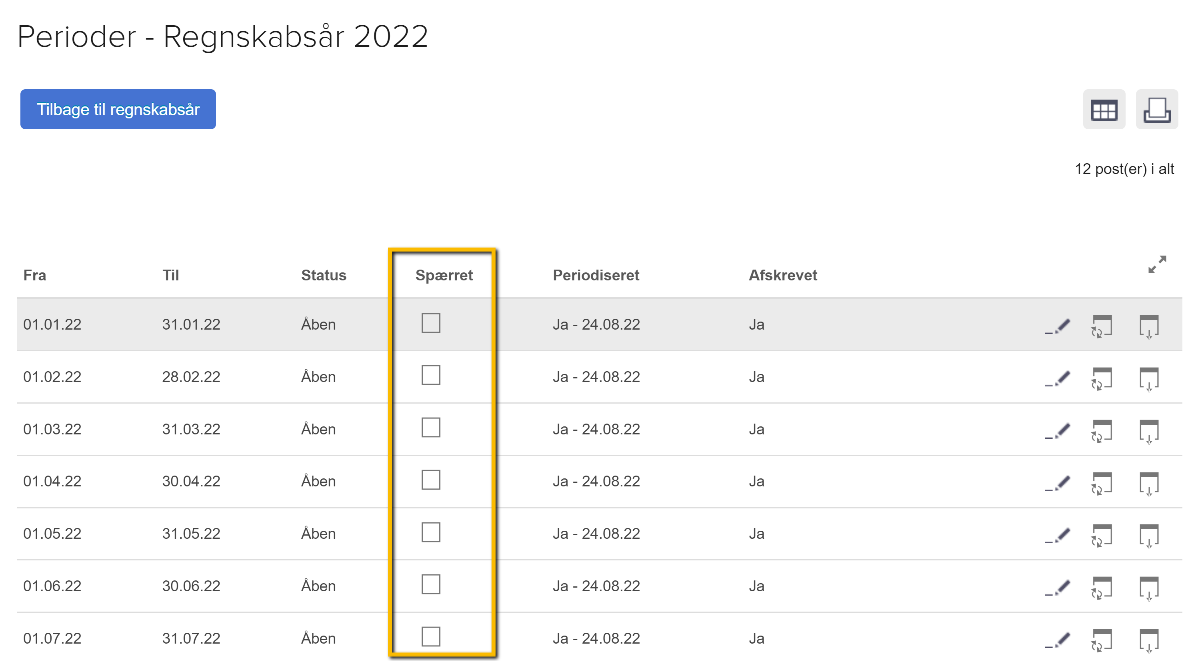Edit the period starting 01.07.22

(x=1057, y=638)
